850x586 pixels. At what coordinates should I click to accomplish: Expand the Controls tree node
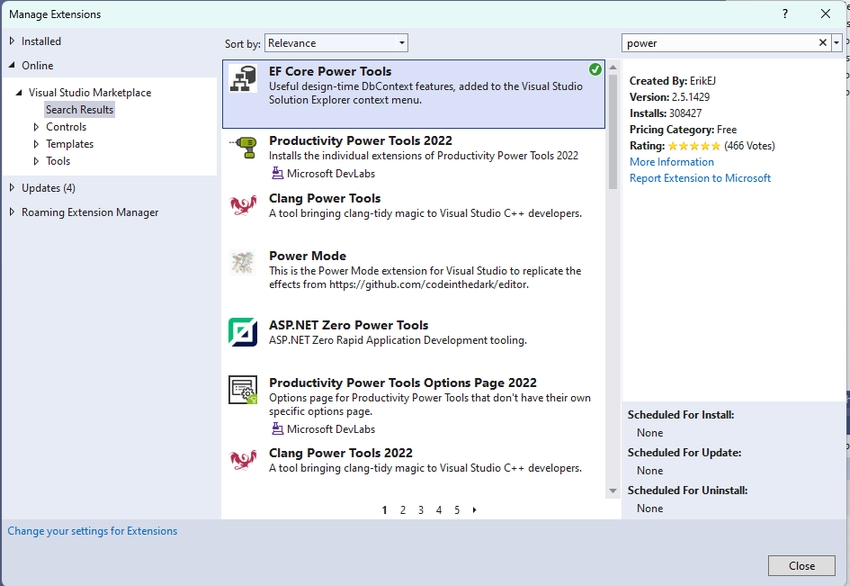[37, 127]
